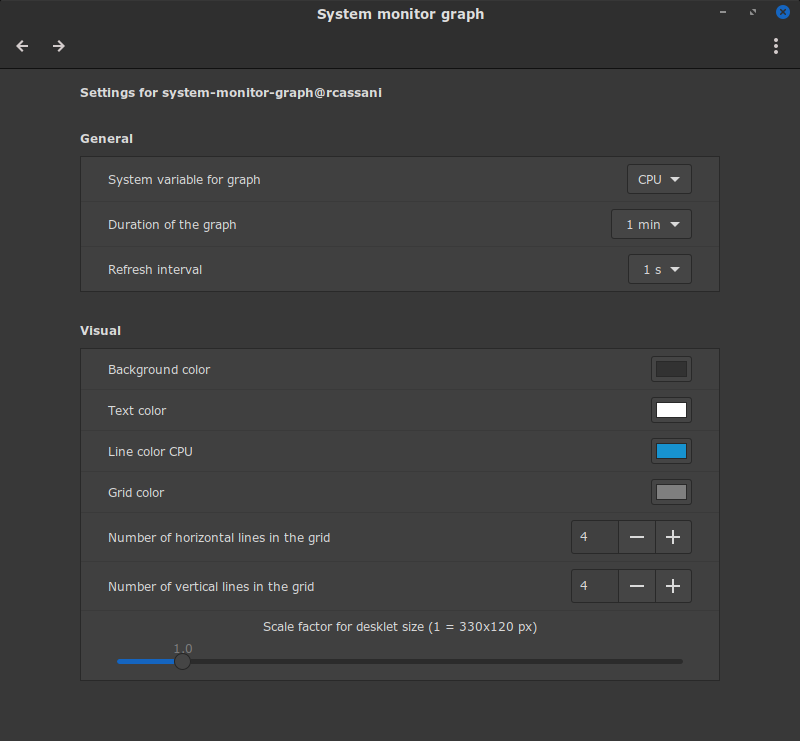Expand the Refresh interval dropdown
Image resolution: width=800 pixels, height=741 pixels.
660,269
